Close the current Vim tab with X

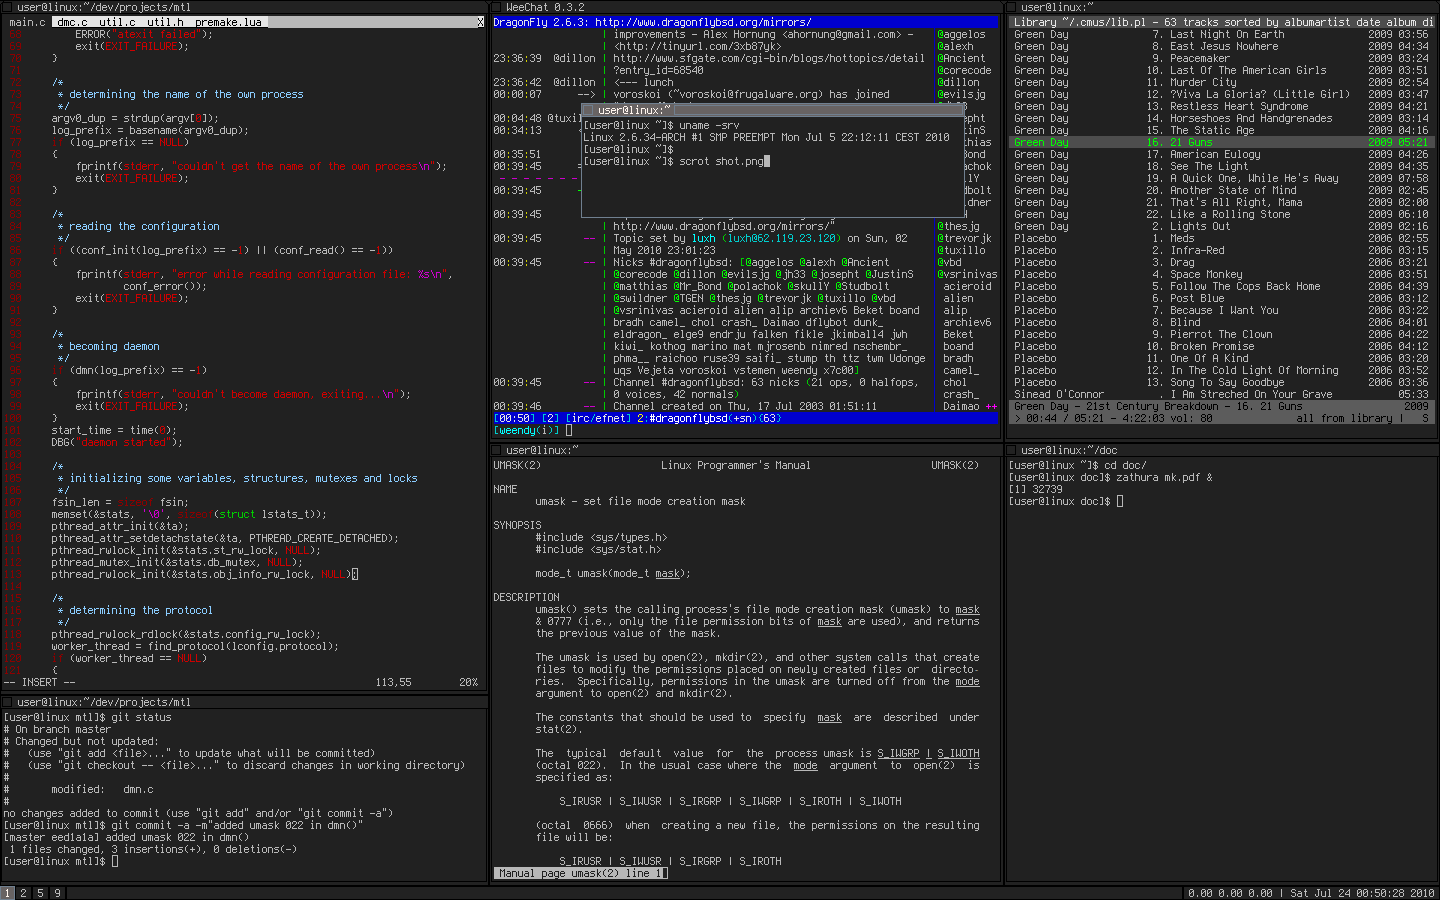point(480,22)
